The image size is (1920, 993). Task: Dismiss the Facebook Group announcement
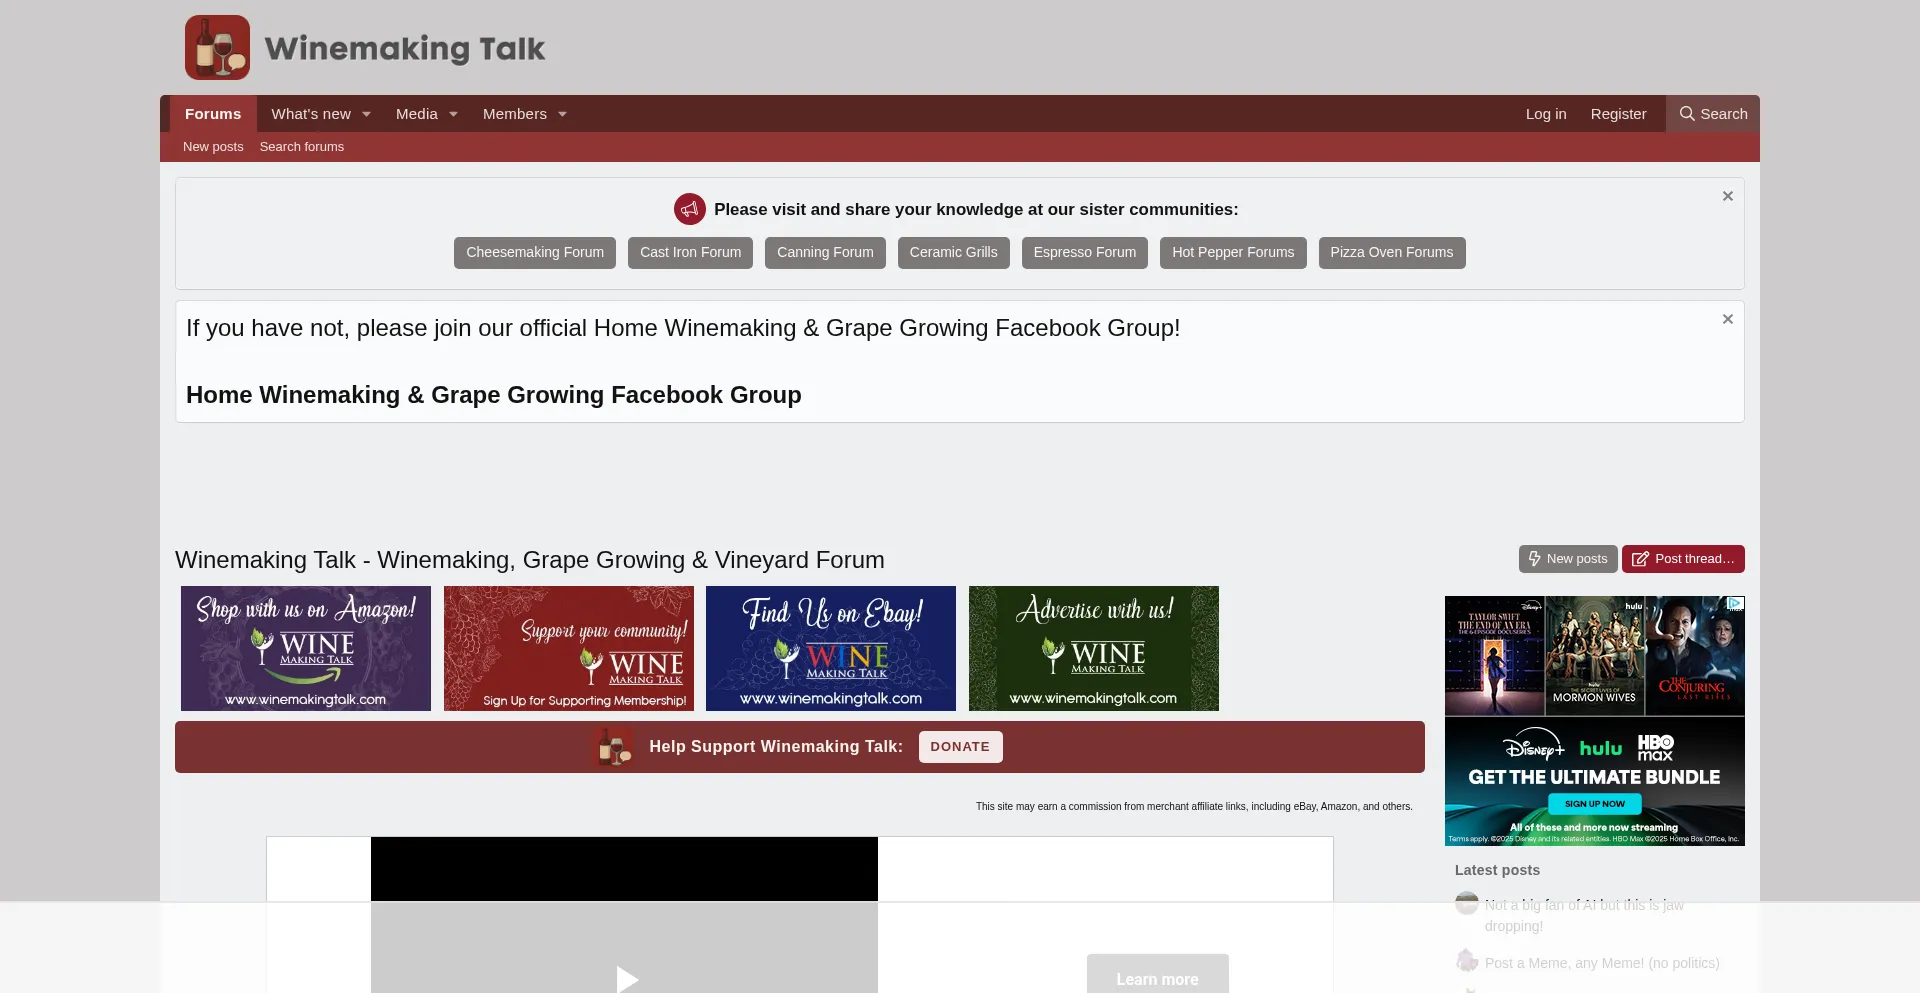(1727, 318)
